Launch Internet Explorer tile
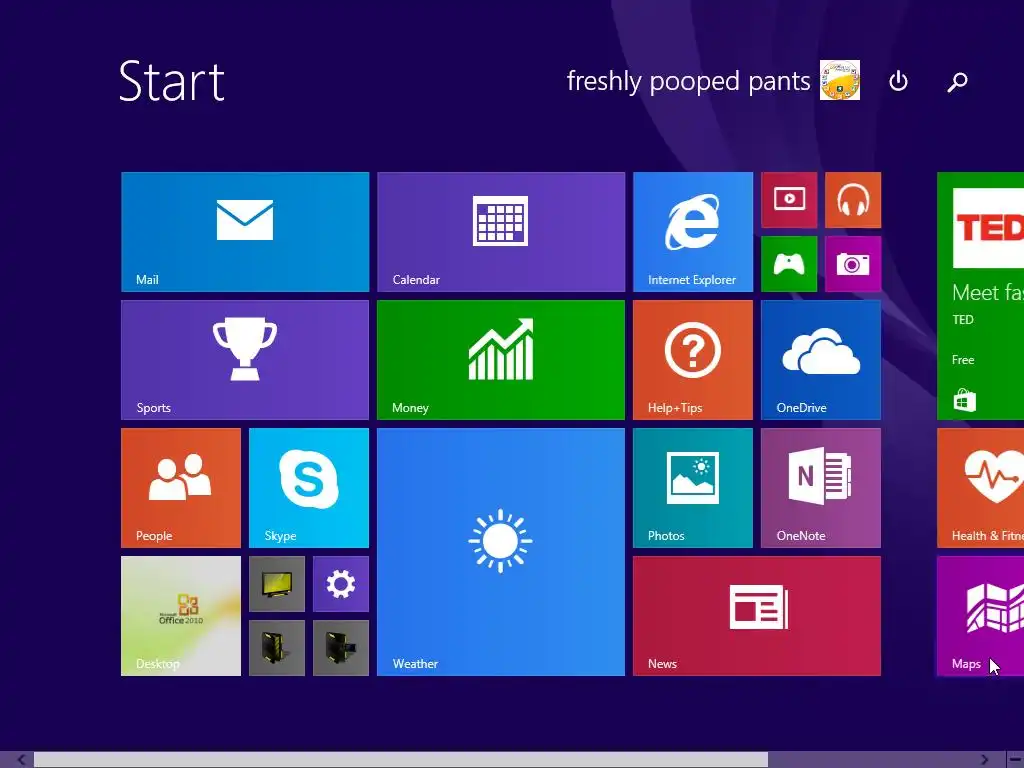 pos(693,232)
